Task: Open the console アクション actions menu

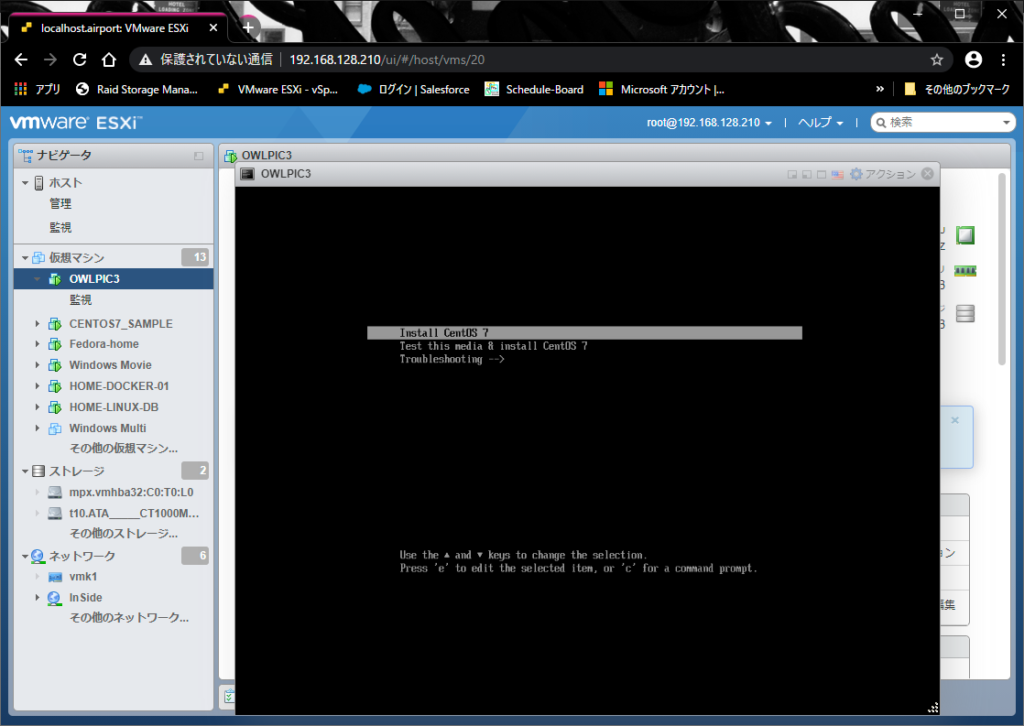Action: click(882, 174)
